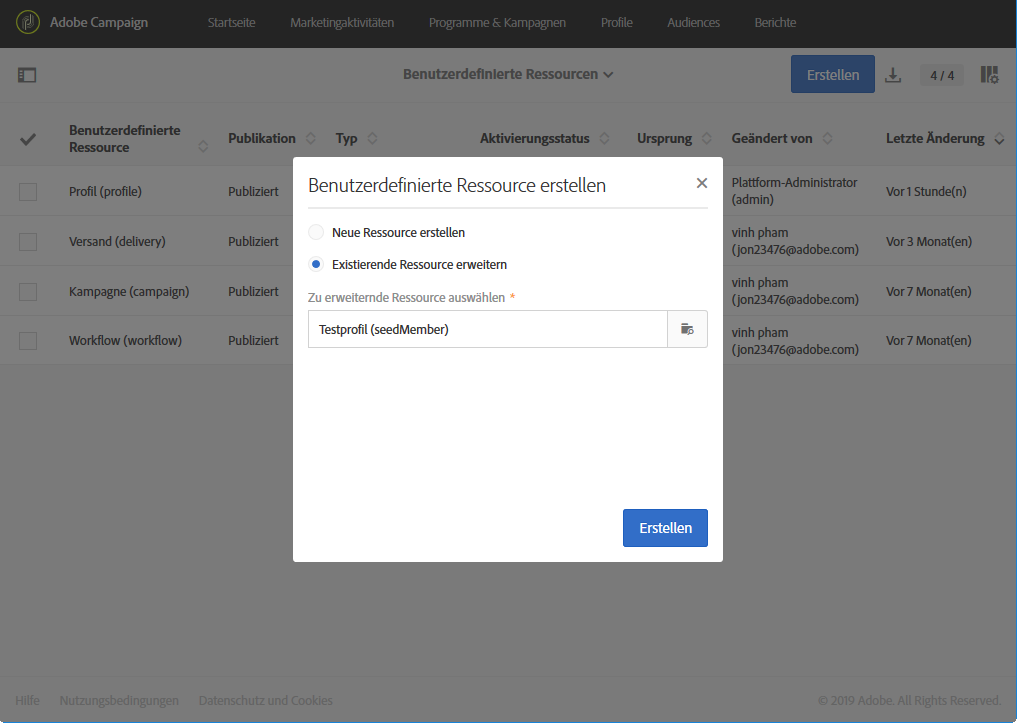Open the Profil (profile) resource row
The image size is (1017, 723).
105,192
